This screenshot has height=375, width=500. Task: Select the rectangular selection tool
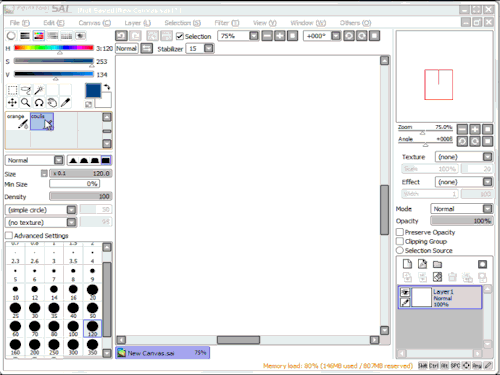pos(13,90)
